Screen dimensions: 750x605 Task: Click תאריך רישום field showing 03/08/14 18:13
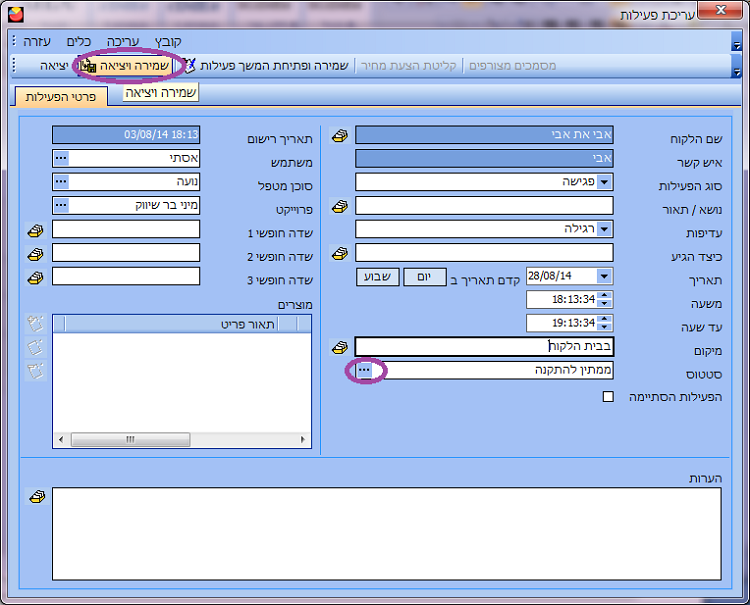pos(126,135)
